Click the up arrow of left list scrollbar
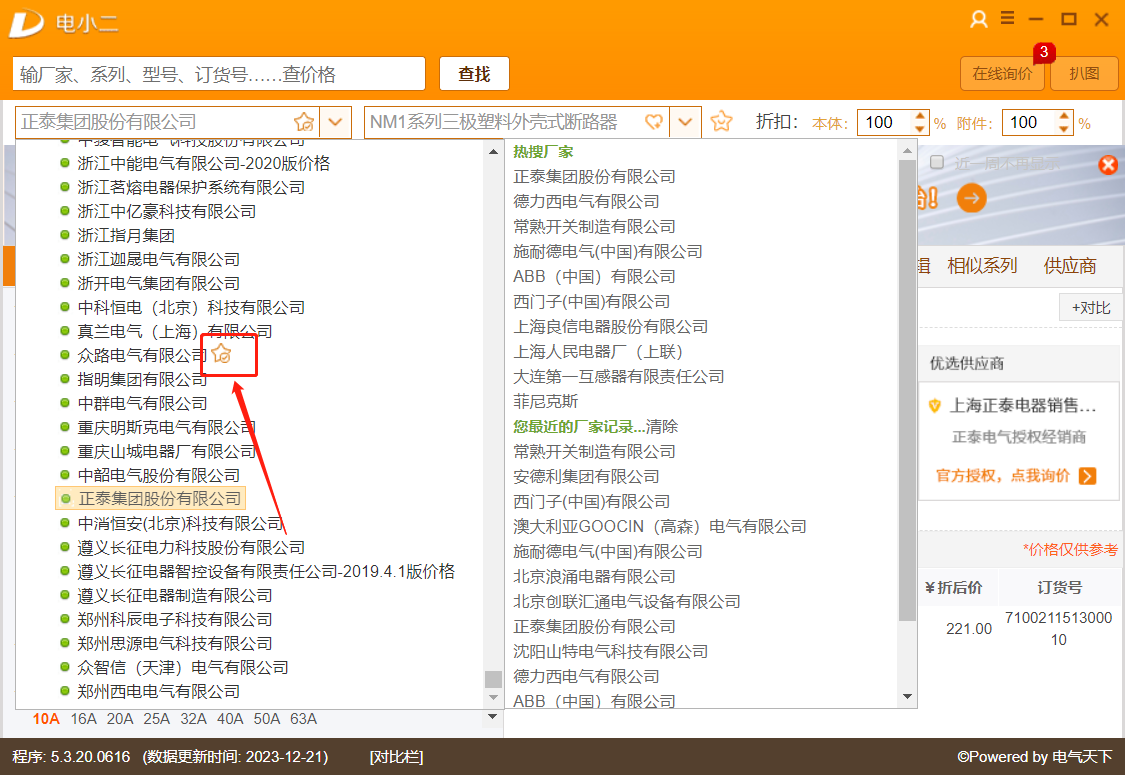This screenshot has width=1125, height=775. tap(493, 151)
